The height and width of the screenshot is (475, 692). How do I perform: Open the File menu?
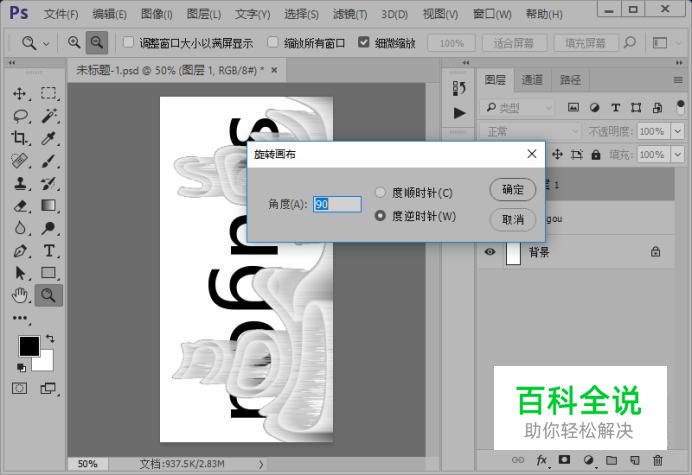(61, 14)
